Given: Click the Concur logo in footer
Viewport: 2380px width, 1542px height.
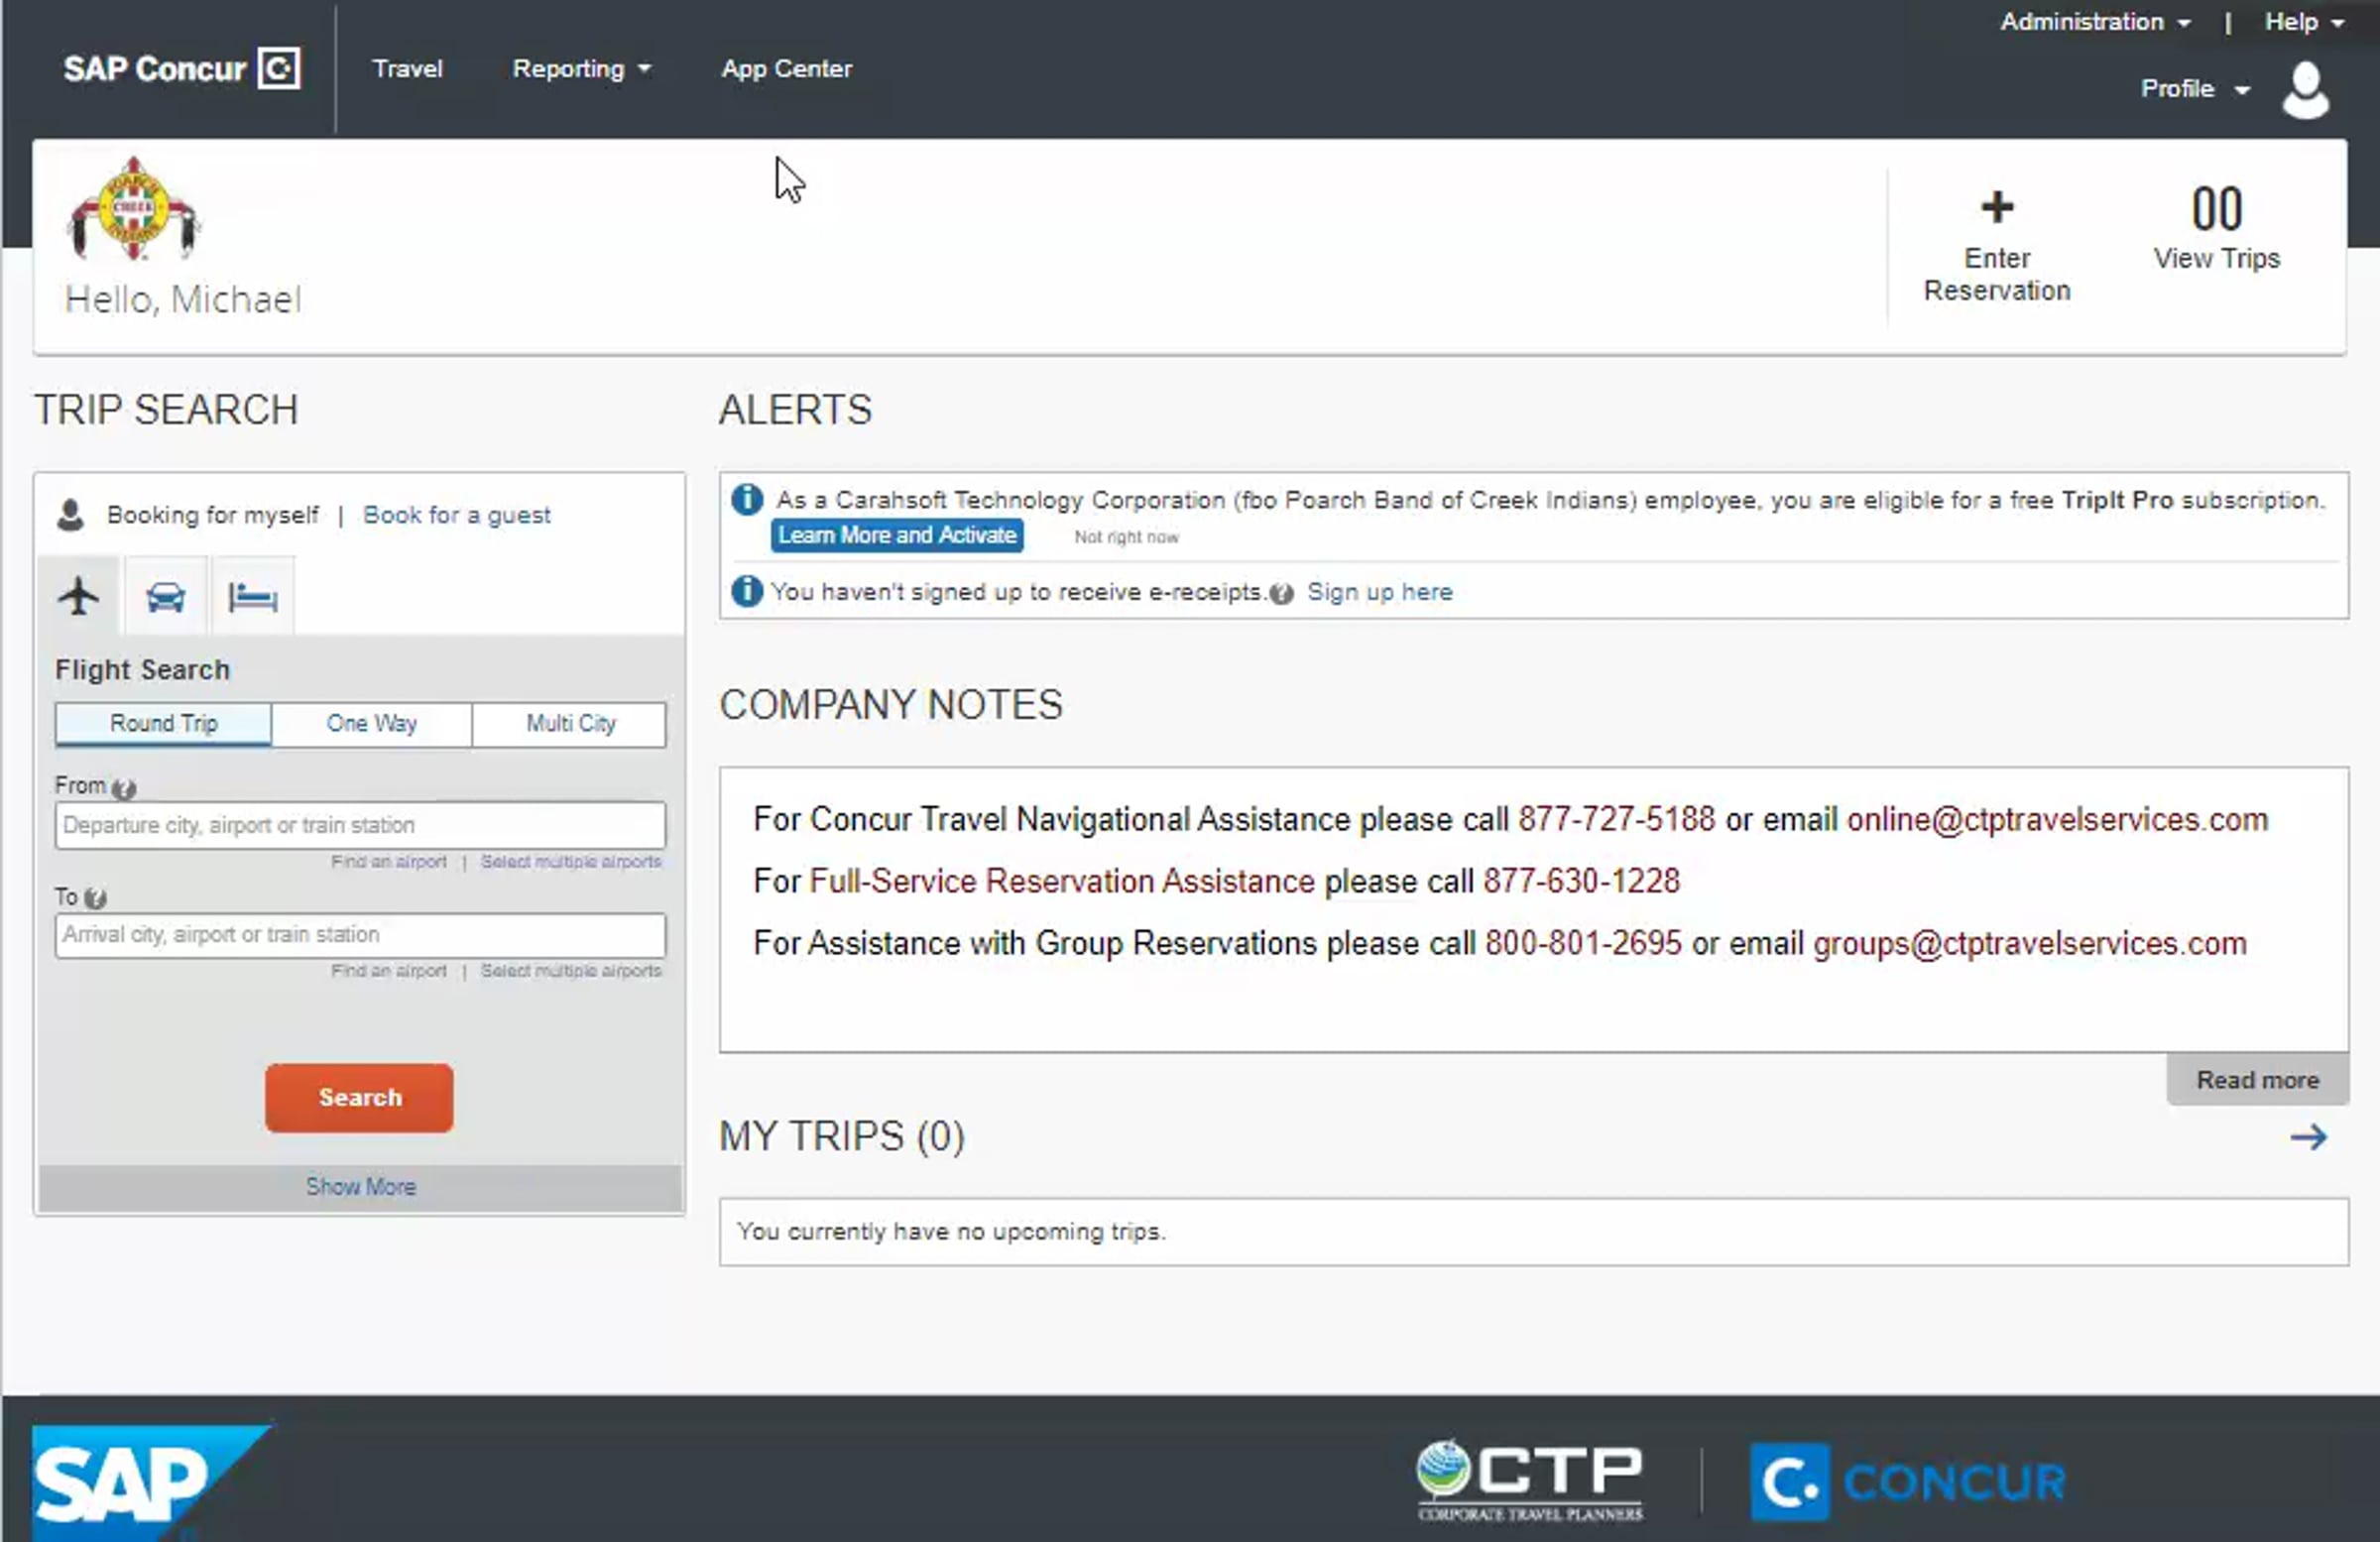Looking at the screenshot, I should coord(1908,1482).
